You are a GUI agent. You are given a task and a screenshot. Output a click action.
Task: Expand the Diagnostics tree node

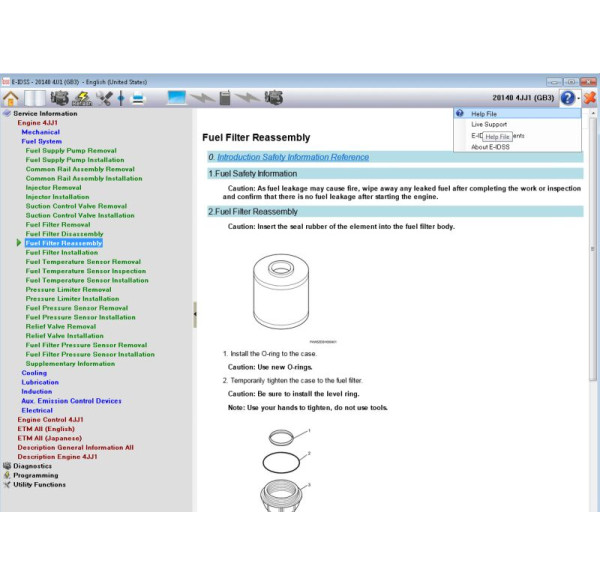coord(32,465)
